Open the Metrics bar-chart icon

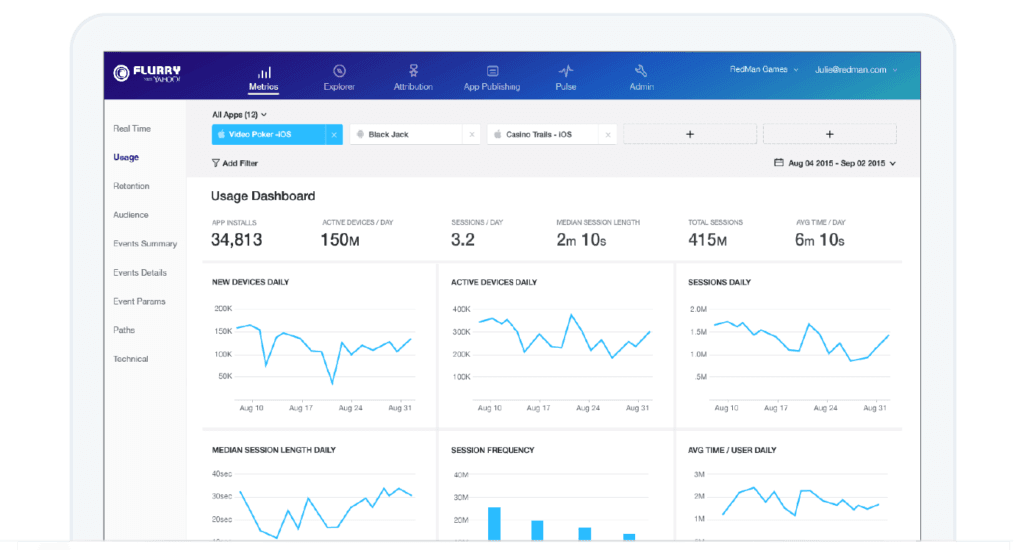pyautogui.click(x=264, y=72)
